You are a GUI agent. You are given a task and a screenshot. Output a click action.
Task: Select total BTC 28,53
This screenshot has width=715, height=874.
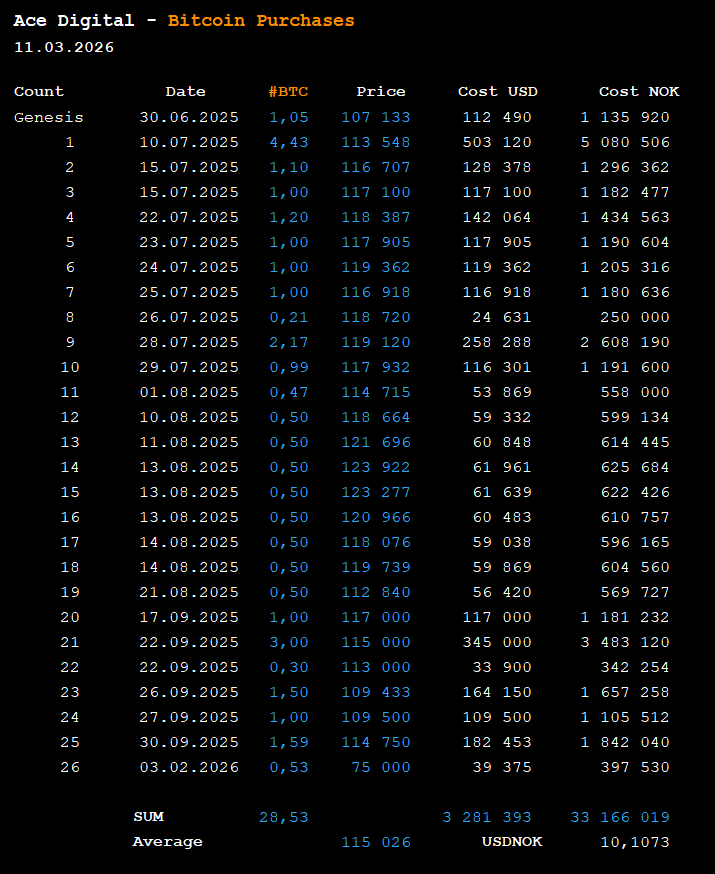click(x=284, y=818)
